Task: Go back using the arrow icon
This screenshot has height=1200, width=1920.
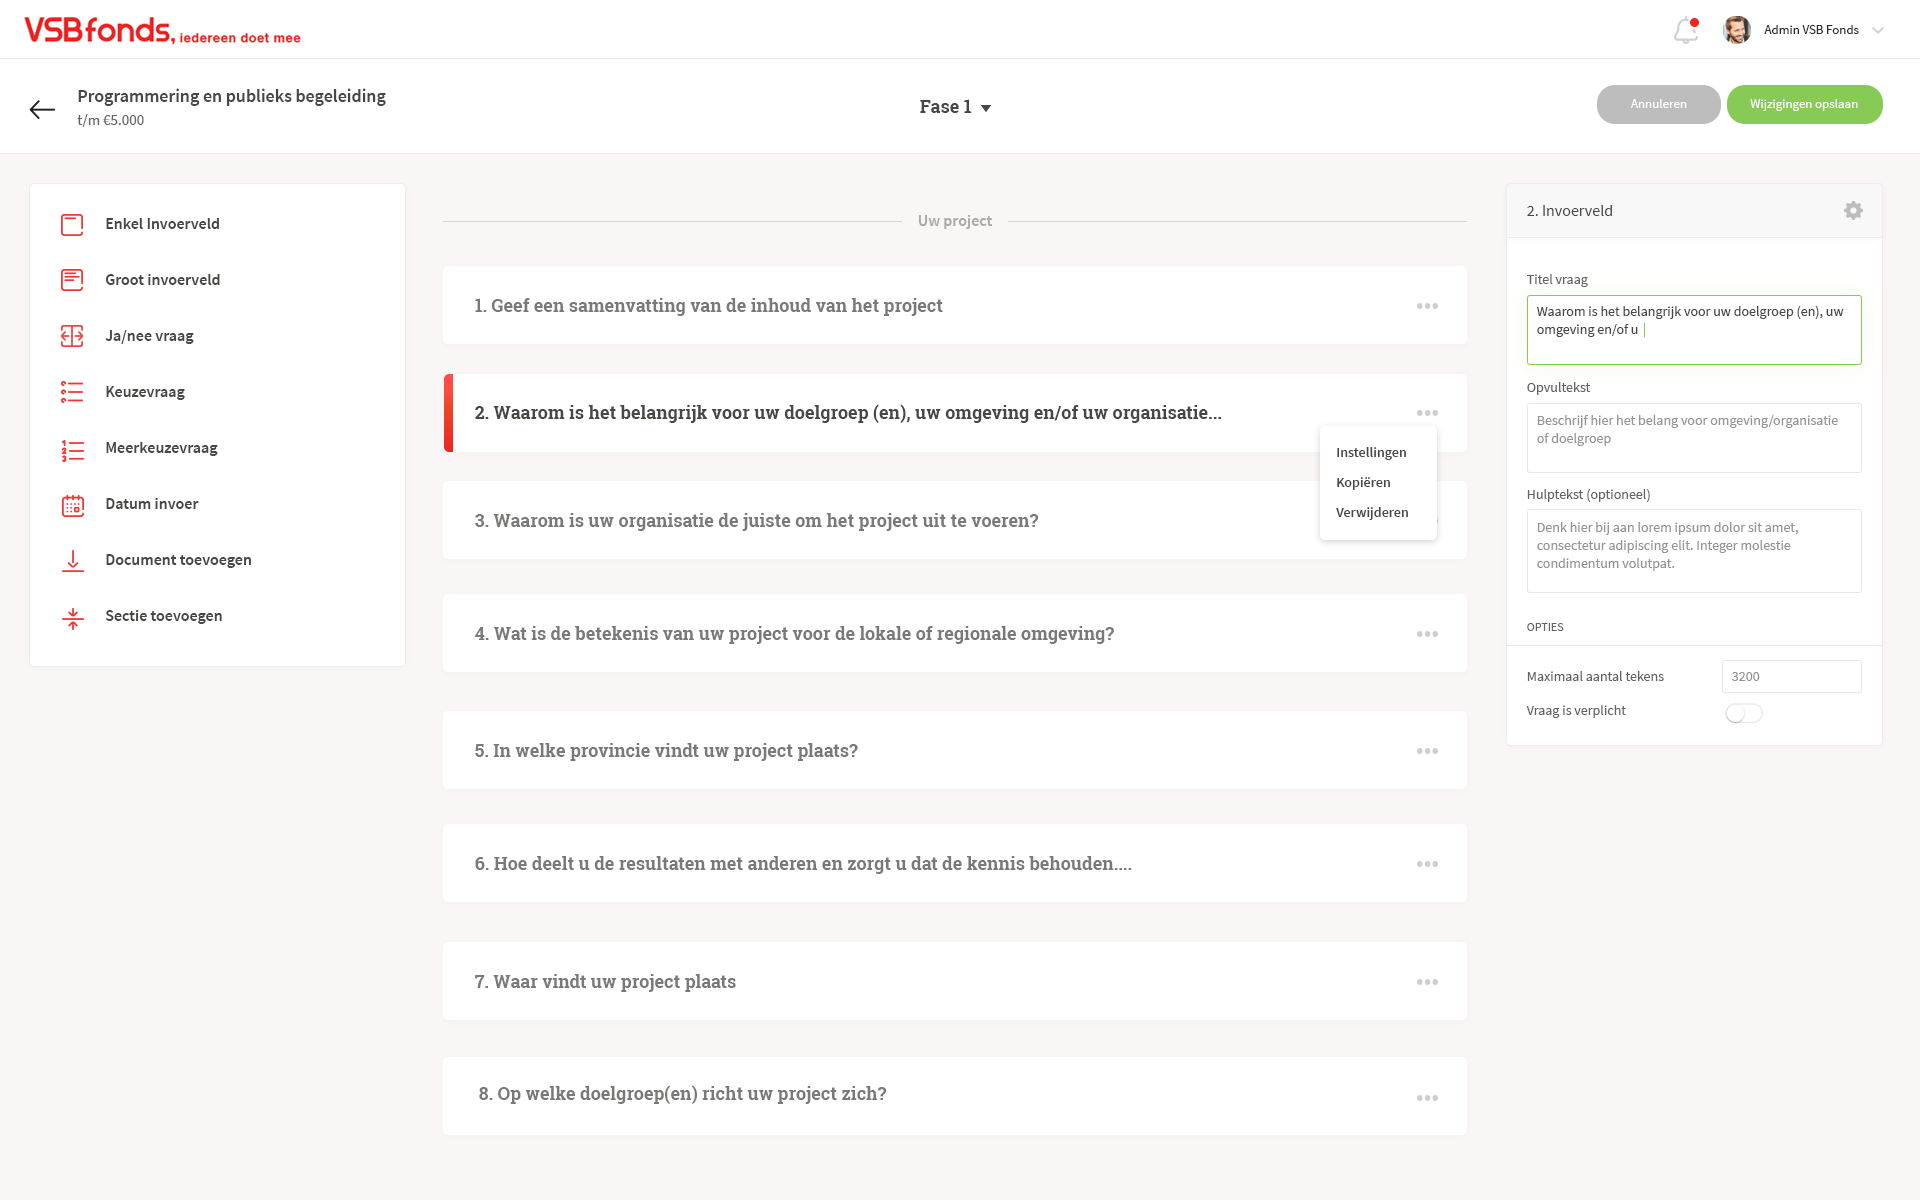Action: pyautogui.click(x=42, y=110)
